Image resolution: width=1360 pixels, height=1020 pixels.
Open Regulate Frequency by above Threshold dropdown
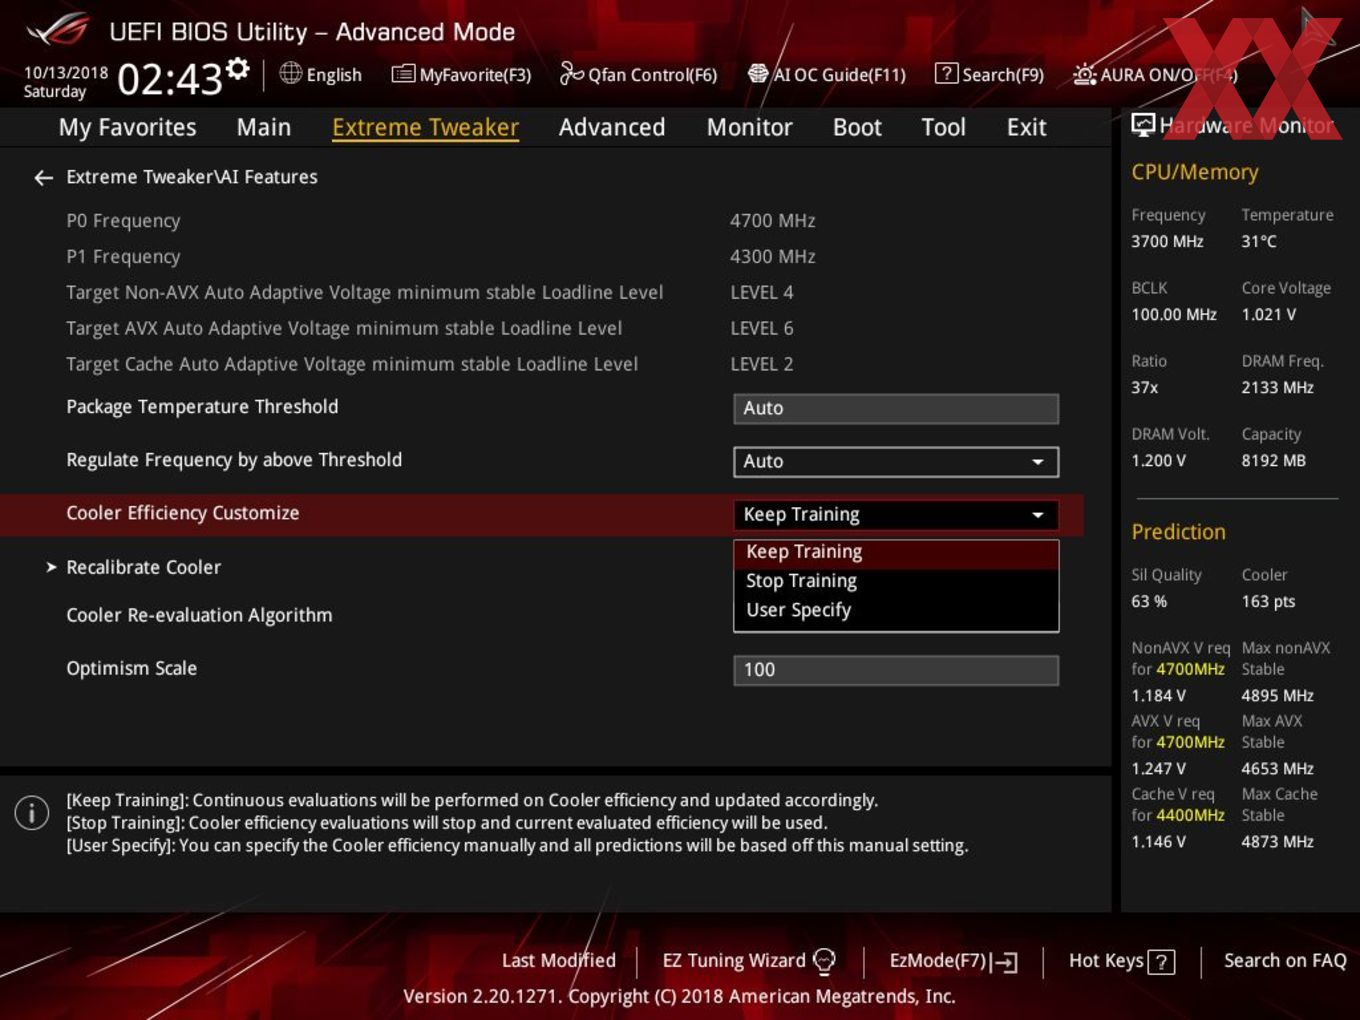[x=896, y=461]
